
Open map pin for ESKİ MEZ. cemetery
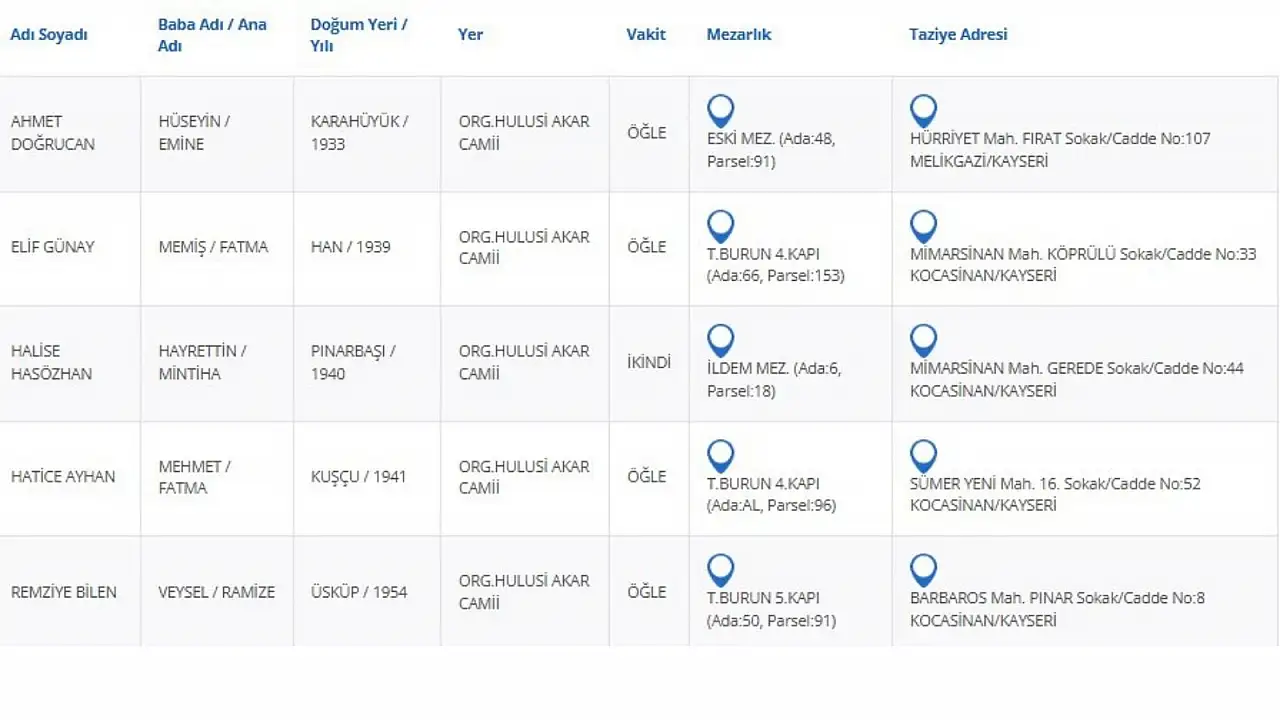pos(720,111)
